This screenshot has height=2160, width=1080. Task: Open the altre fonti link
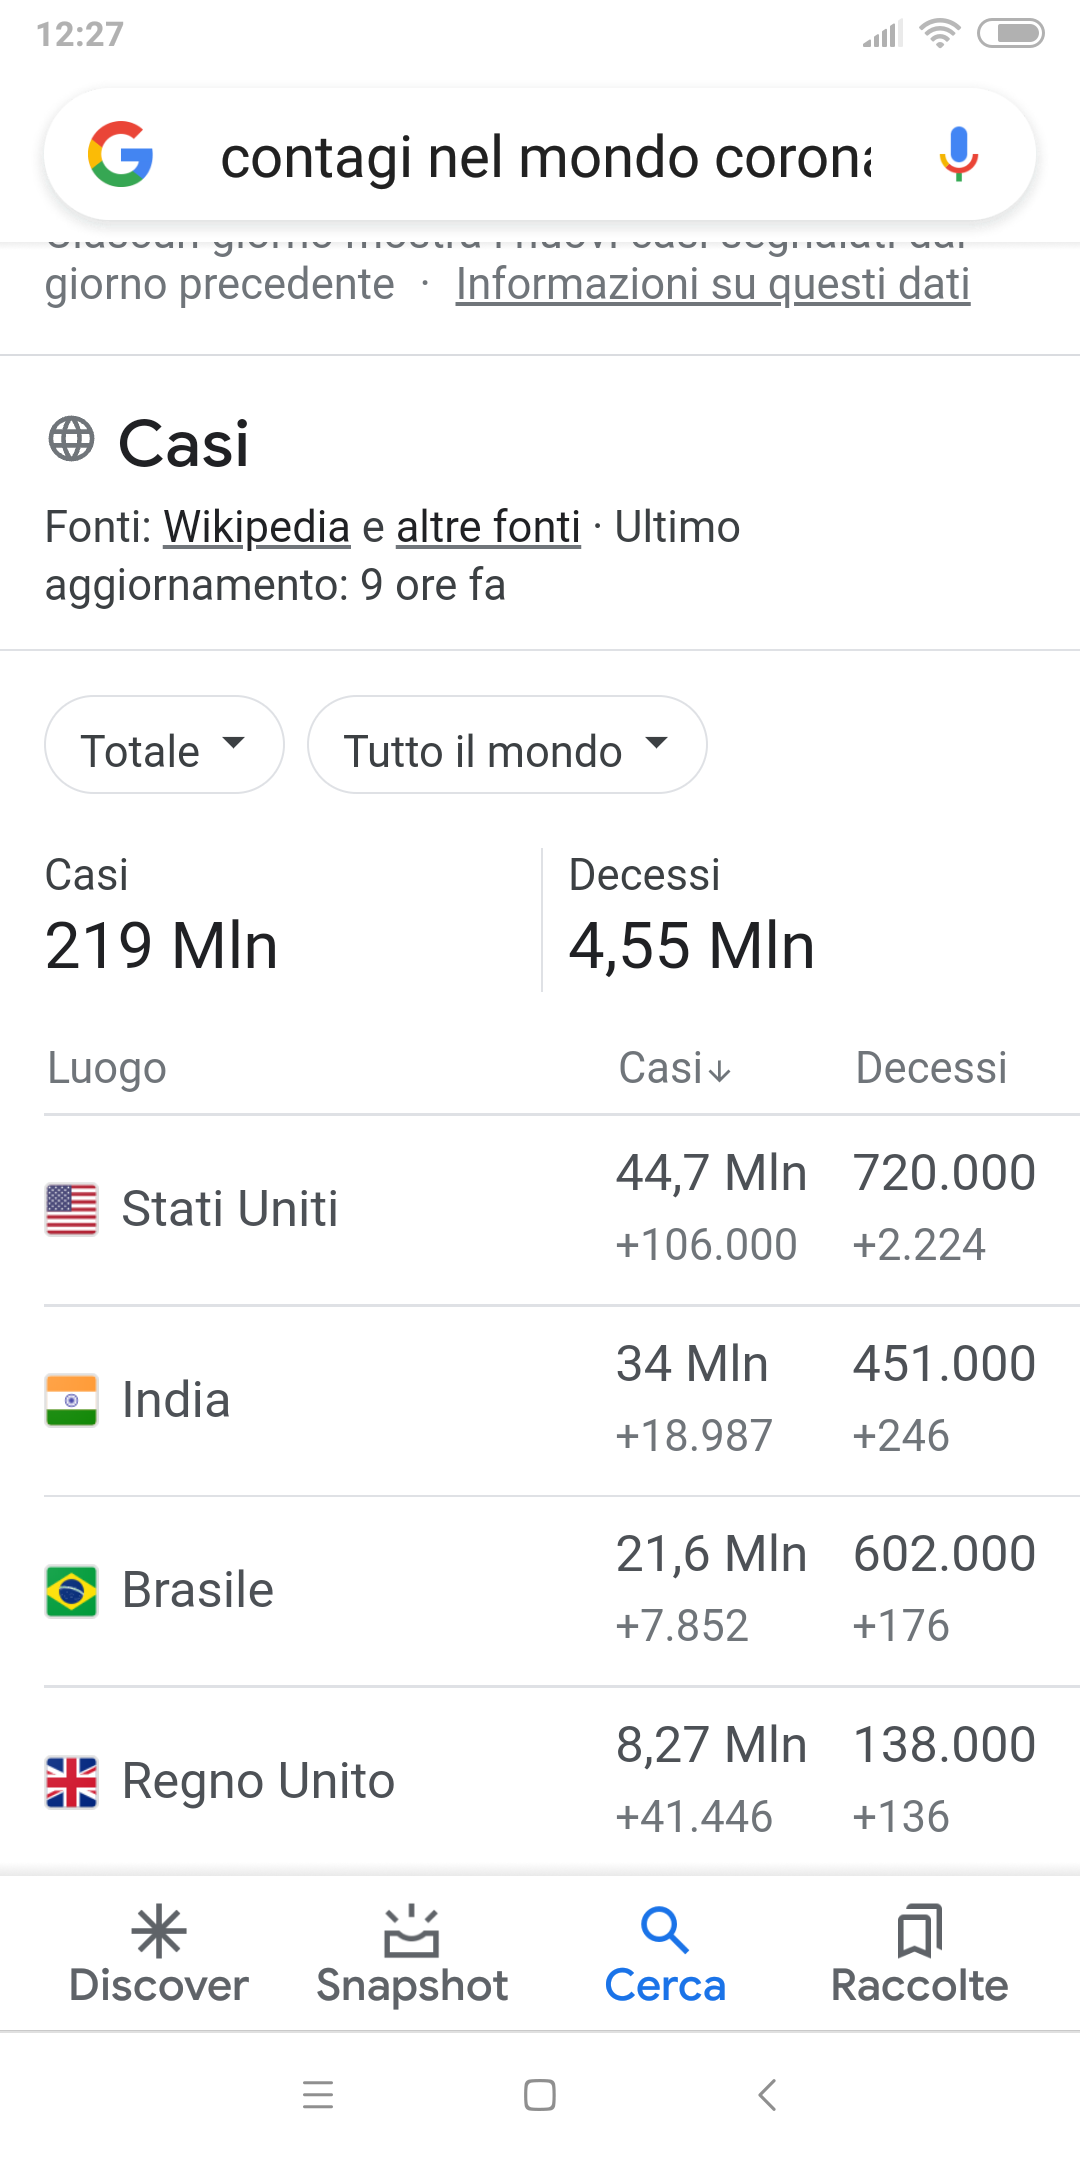[x=488, y=527]
